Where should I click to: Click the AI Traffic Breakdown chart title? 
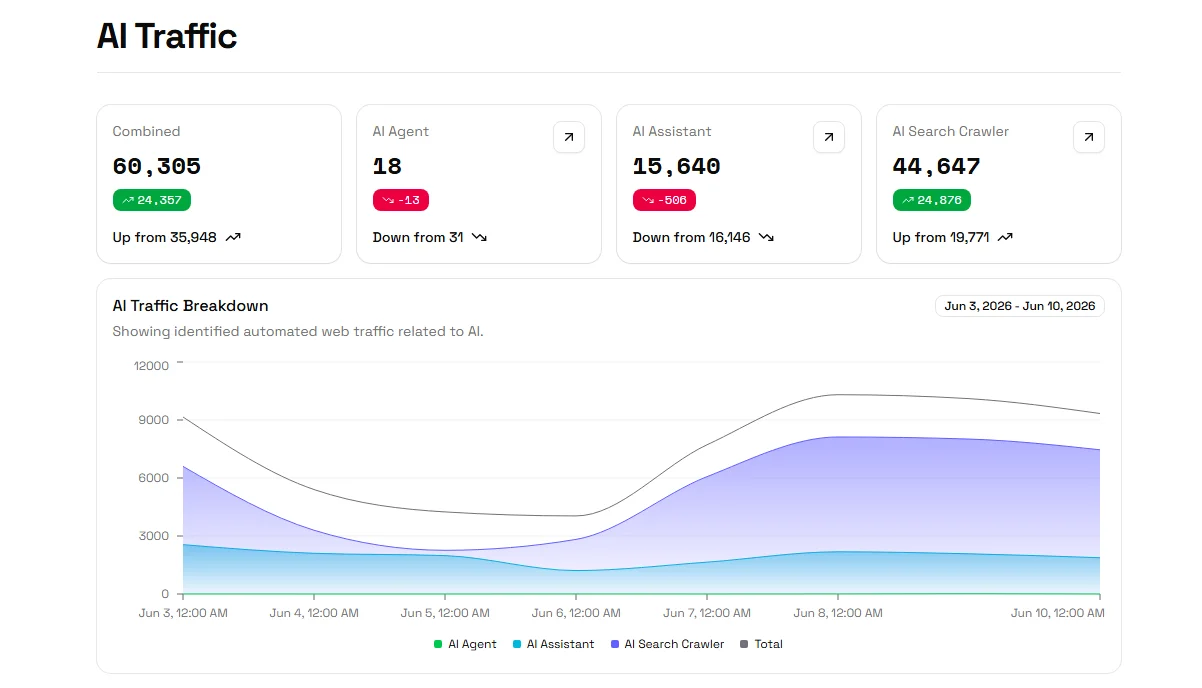[190, 306]
